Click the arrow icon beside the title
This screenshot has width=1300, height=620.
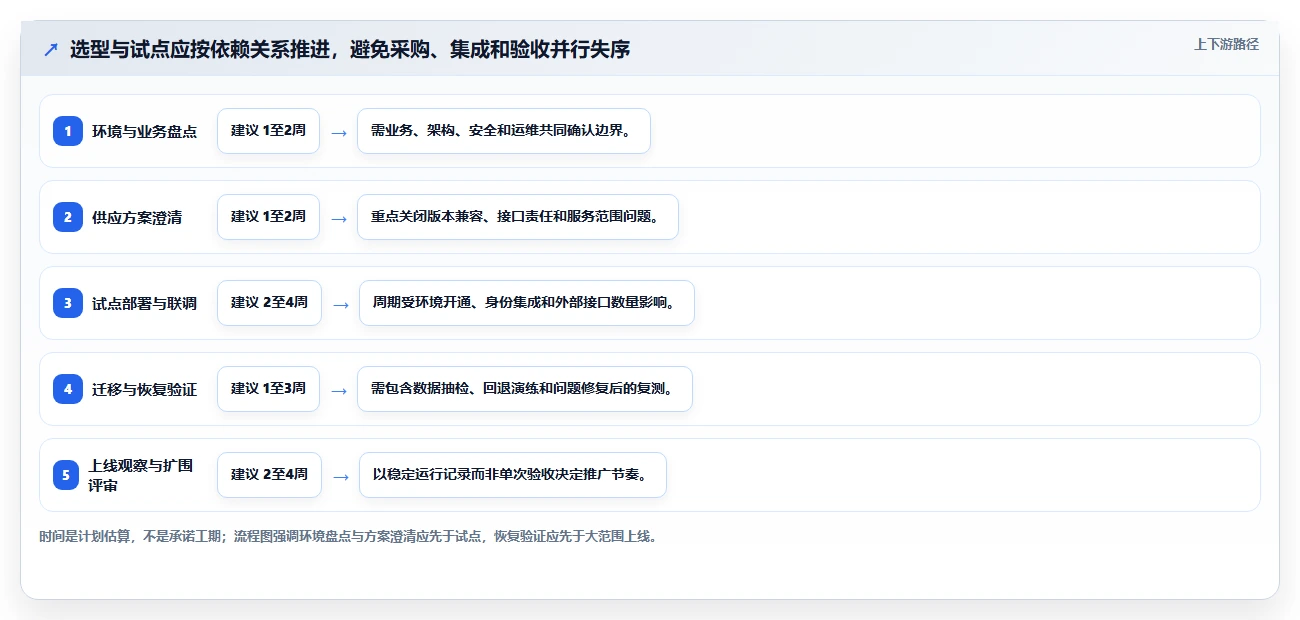pos(51,49)
